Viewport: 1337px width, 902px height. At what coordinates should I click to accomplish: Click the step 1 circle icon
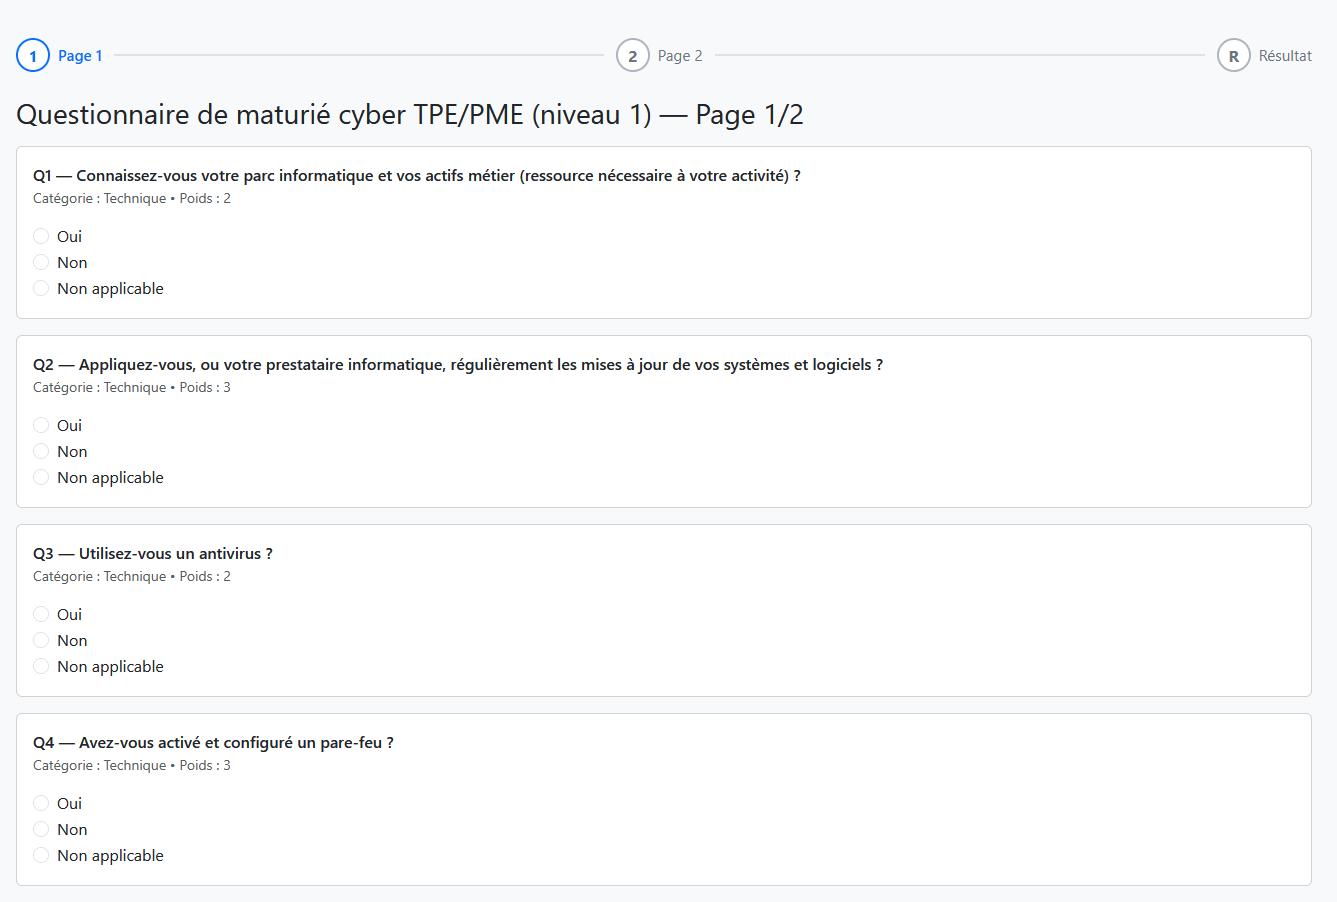pyautogui.click(x=33, y=56)
